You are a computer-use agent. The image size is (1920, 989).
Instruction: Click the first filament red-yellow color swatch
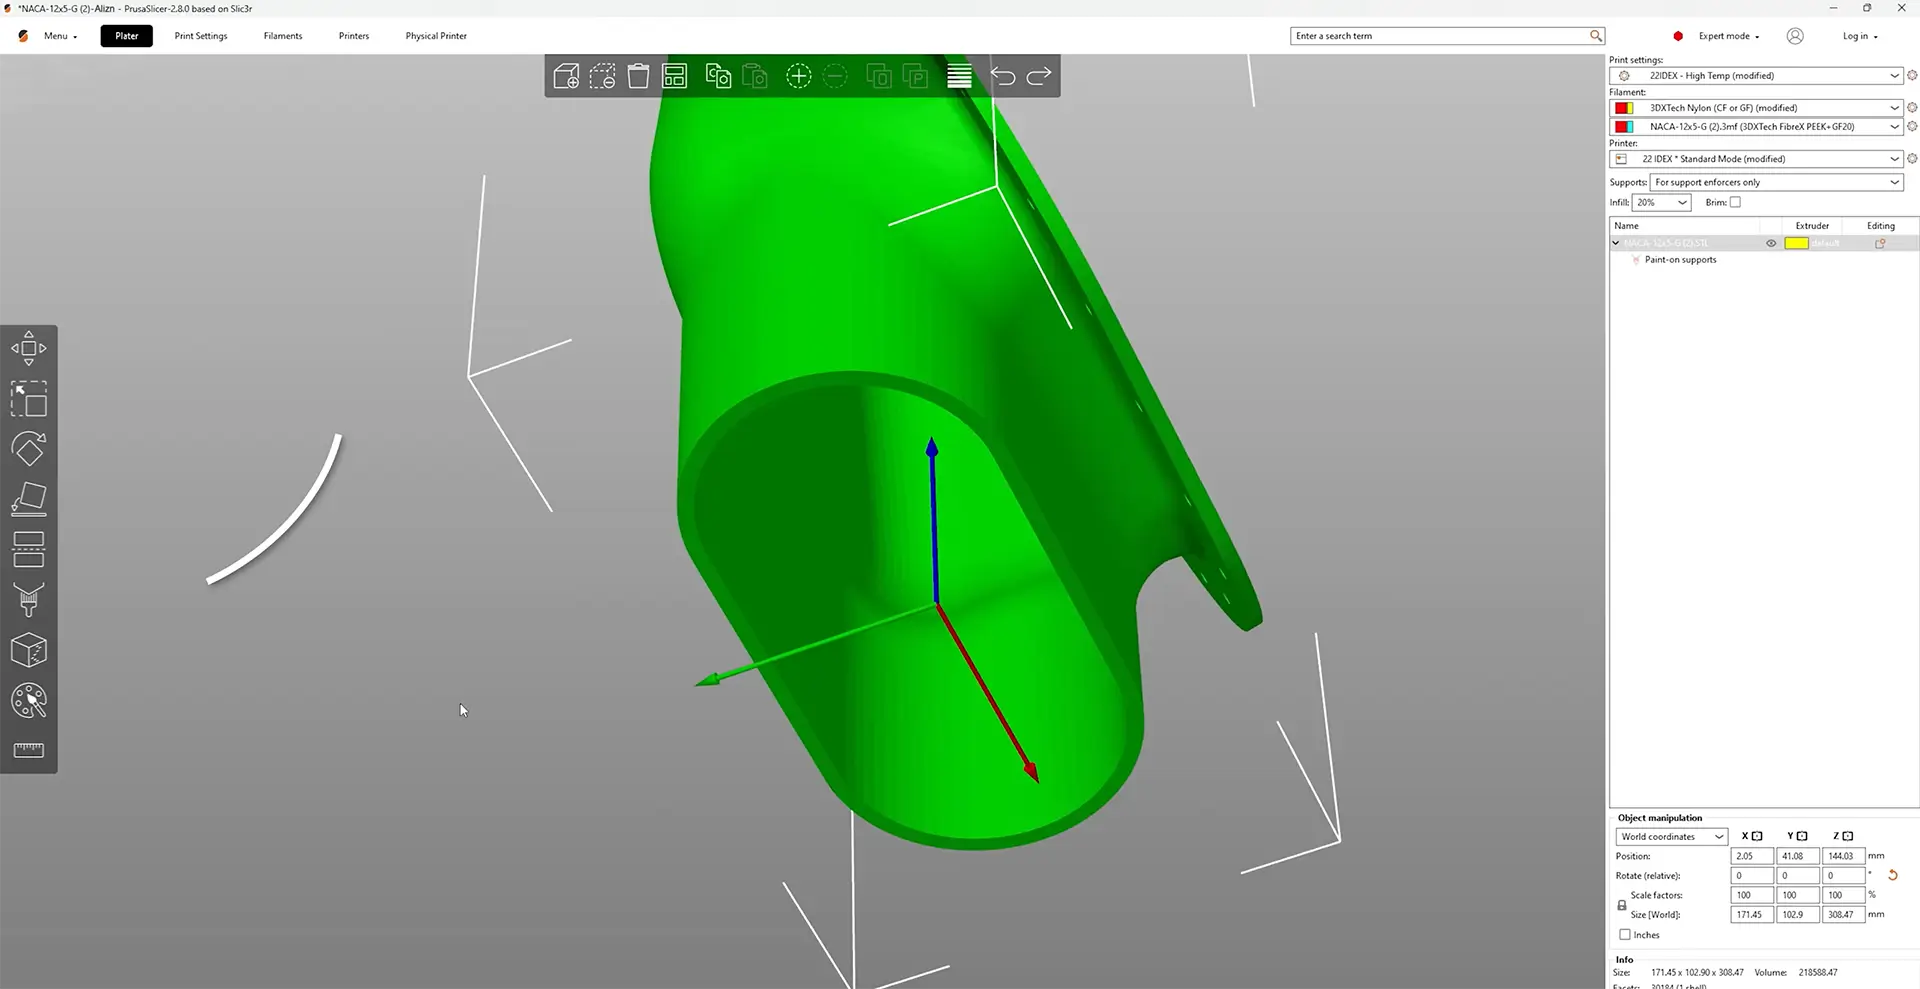click(x=1624, y=108)
